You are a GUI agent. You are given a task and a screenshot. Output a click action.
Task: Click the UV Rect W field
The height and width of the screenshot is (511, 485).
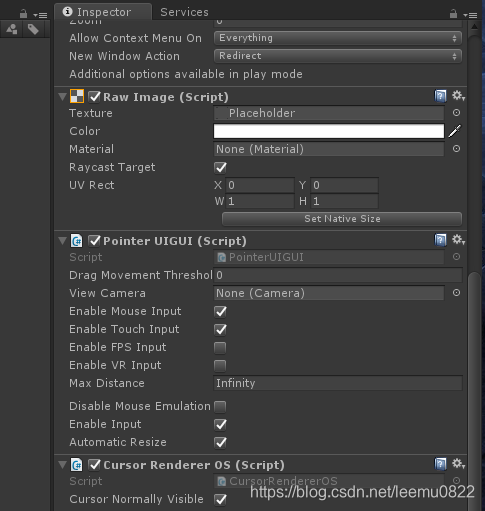coord(260,201)
